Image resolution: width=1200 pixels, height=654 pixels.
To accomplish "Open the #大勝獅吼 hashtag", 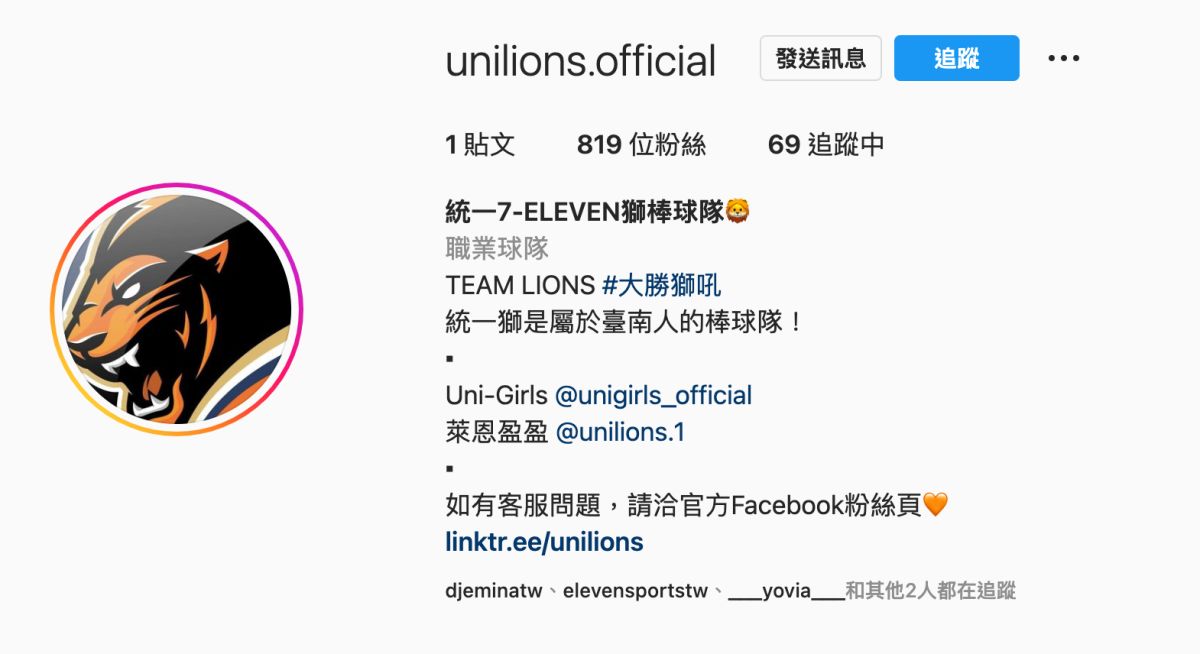I will coord(661,285).
